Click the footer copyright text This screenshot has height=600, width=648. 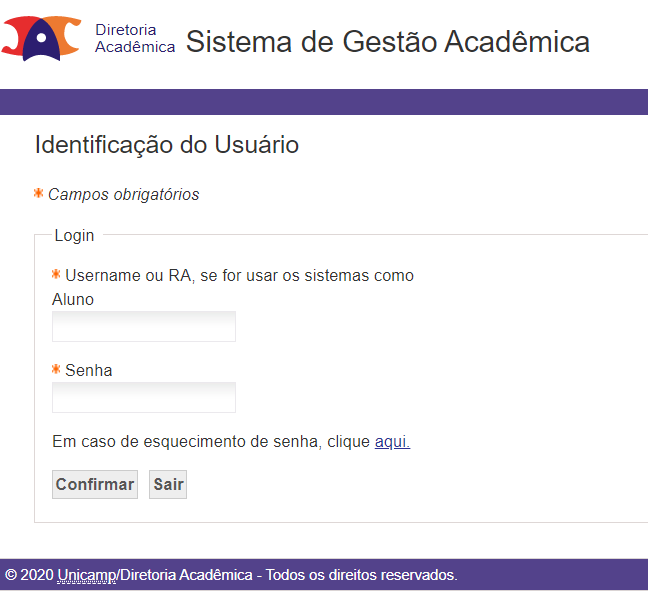point(231,575)
